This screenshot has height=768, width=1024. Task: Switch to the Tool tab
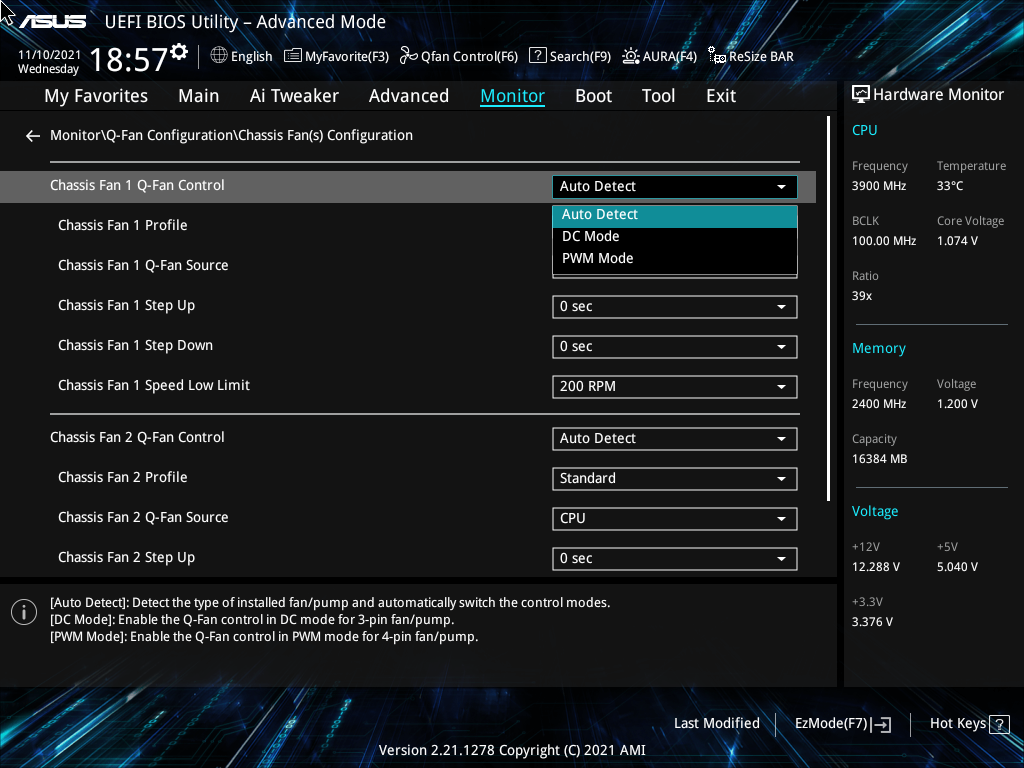(658, 96)
